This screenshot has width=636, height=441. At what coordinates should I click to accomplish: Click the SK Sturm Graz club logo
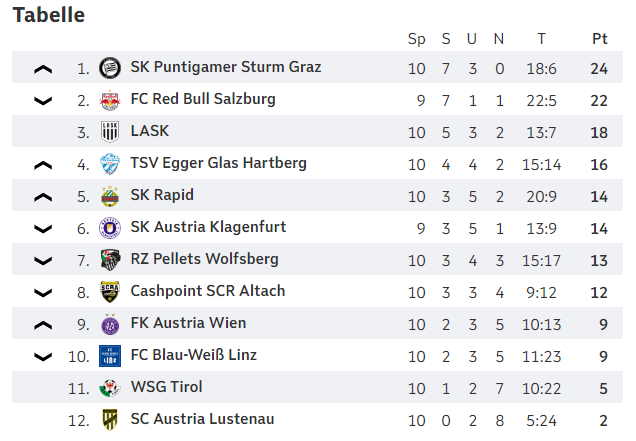pyautogui.click(x=110, y=68)
